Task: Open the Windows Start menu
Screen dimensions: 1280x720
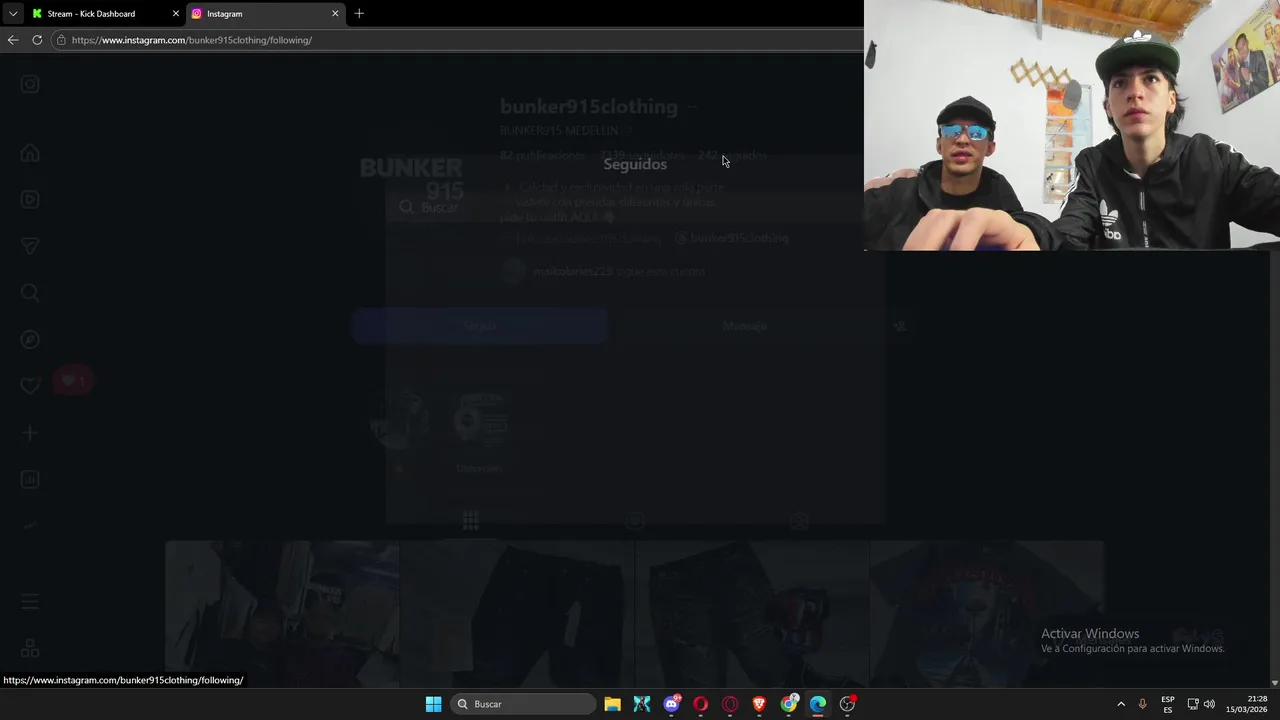Action: 433,704
